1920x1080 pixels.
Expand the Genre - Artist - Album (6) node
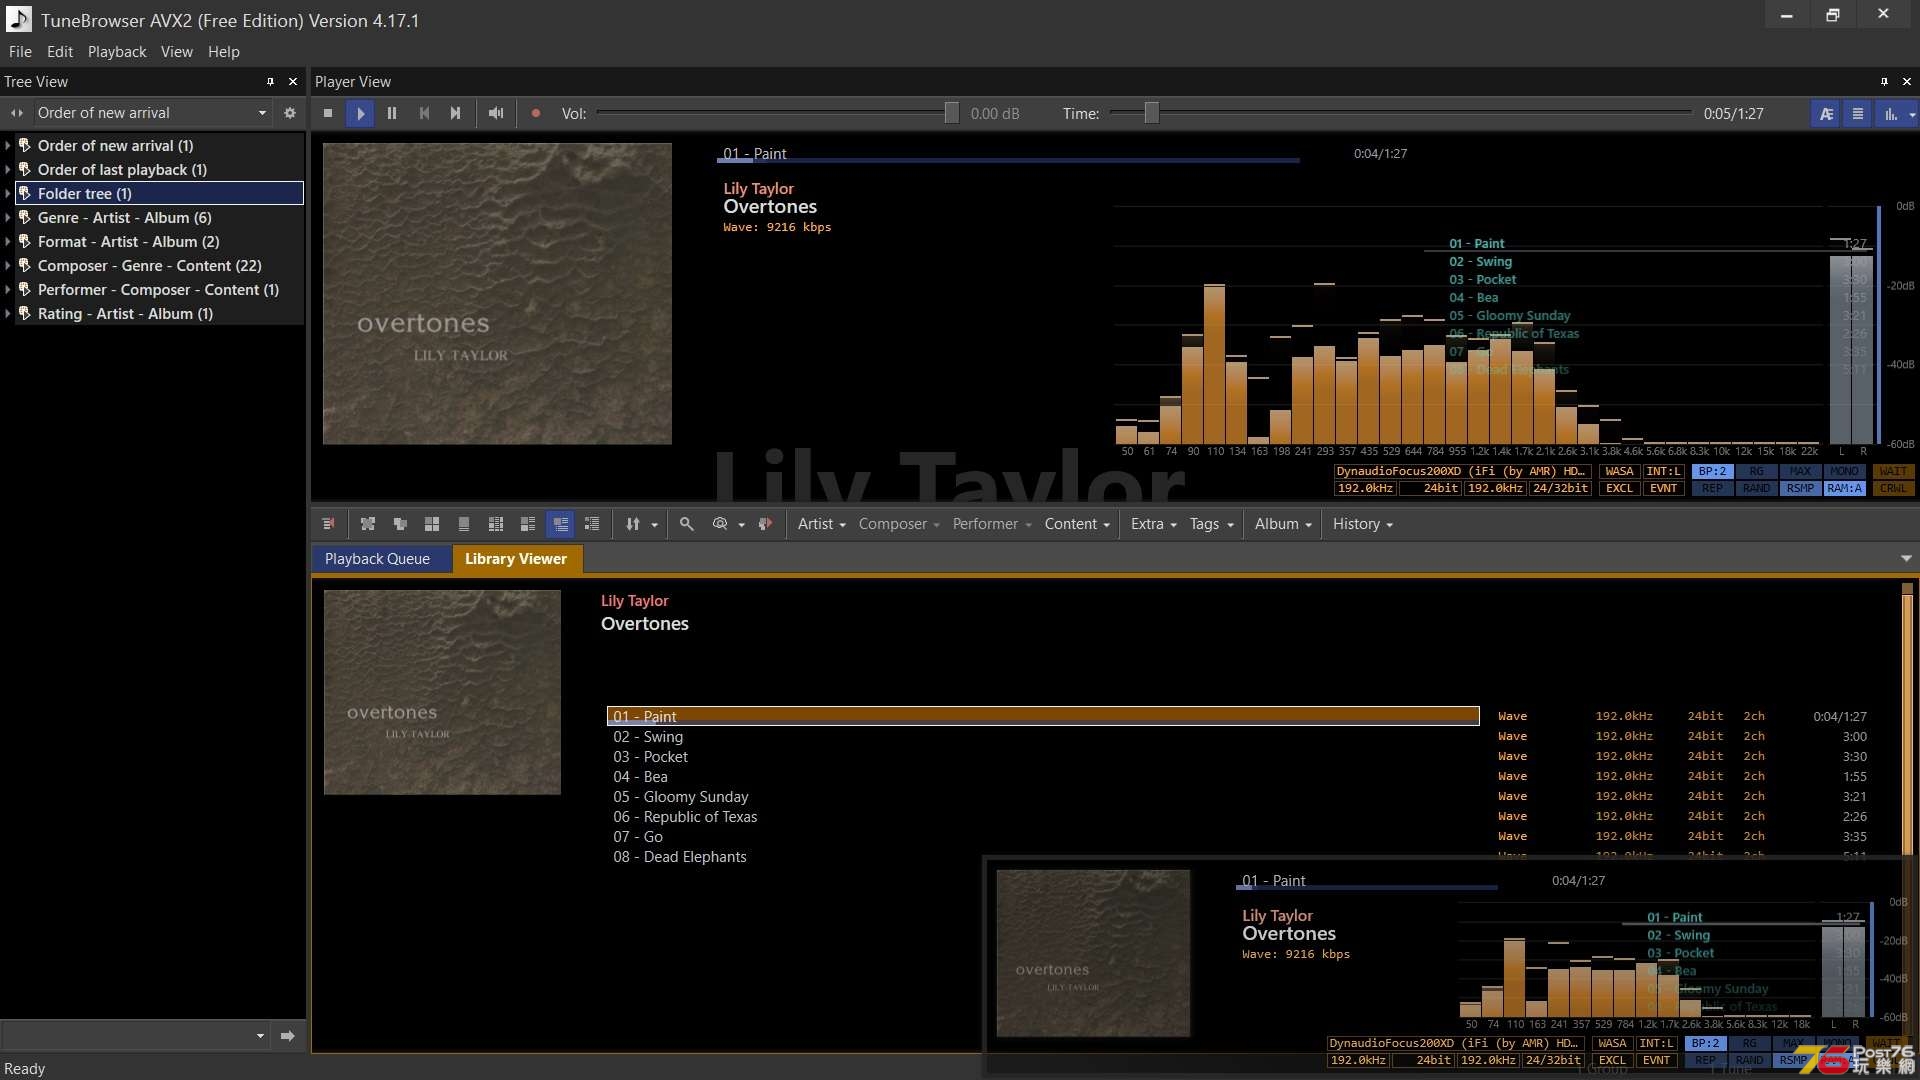tap(8, 218)
